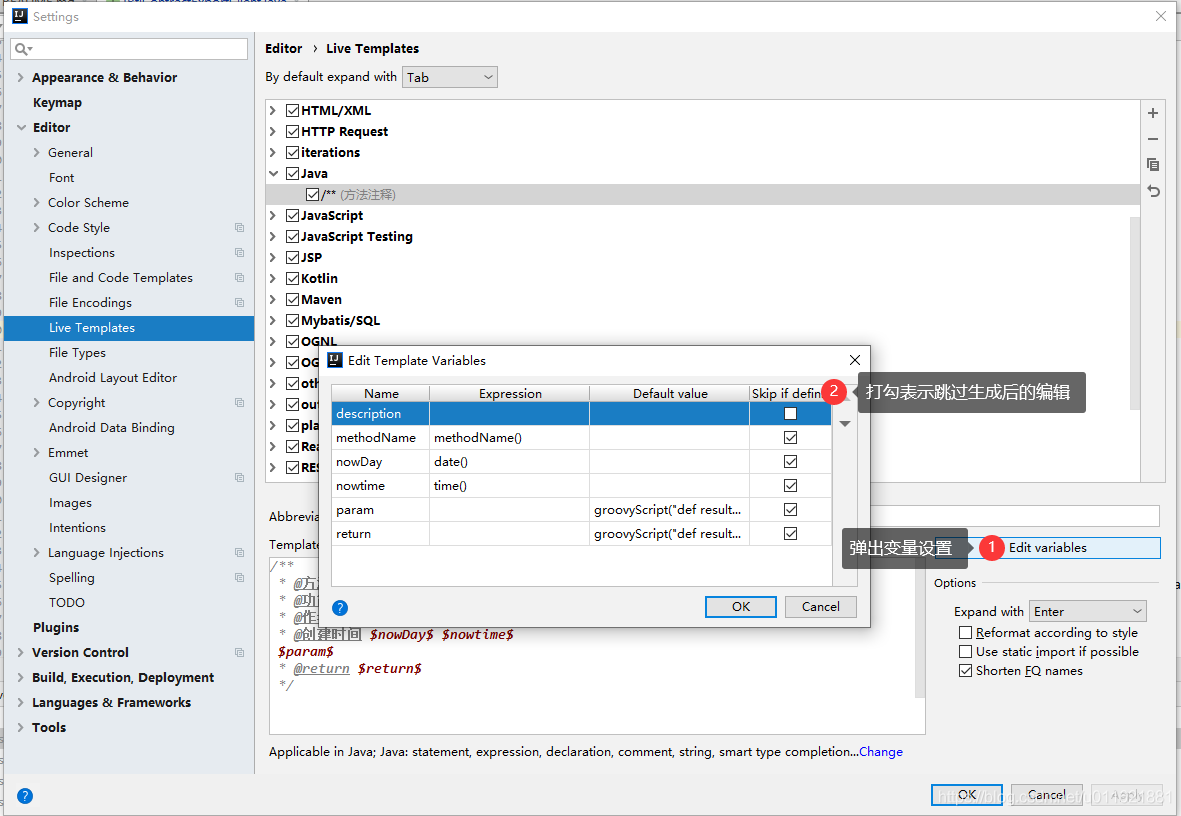Close the Edit Template Variables dialog

tap(854, 360)
